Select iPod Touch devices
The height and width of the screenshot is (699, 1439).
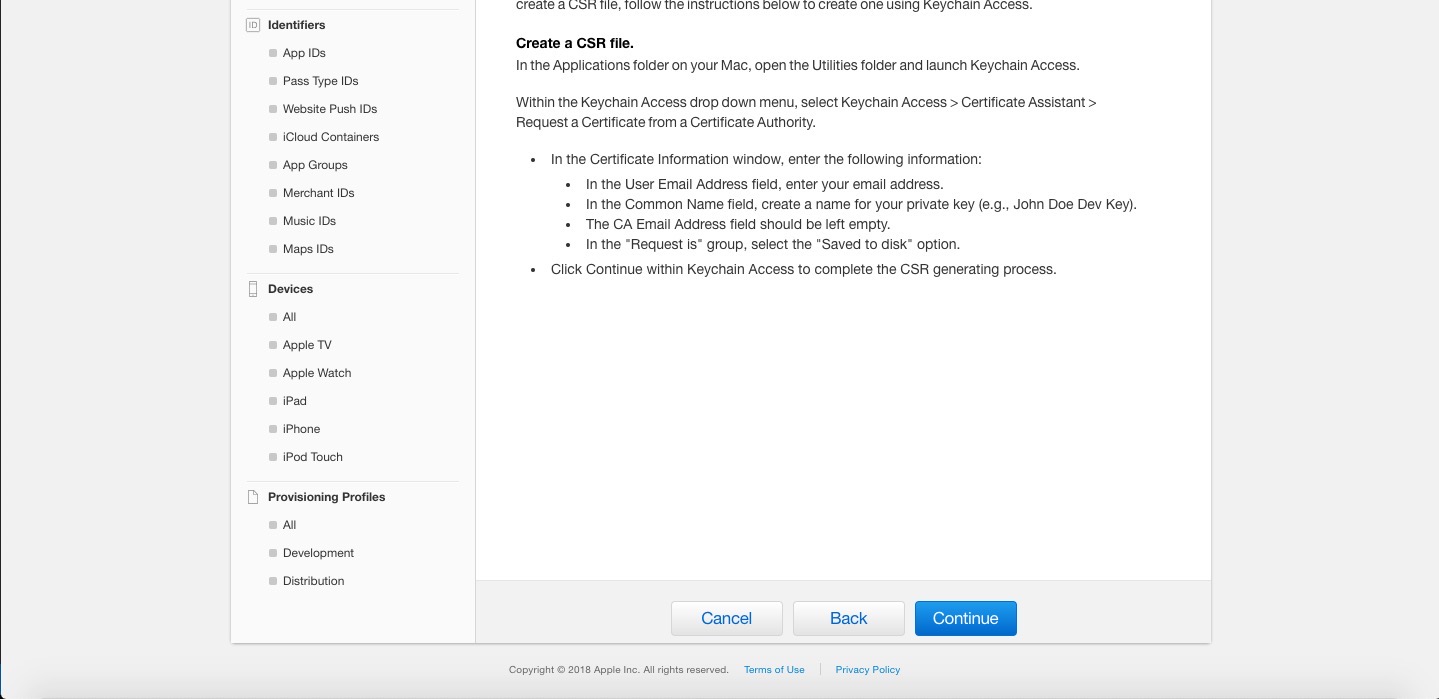pos(312,457)
